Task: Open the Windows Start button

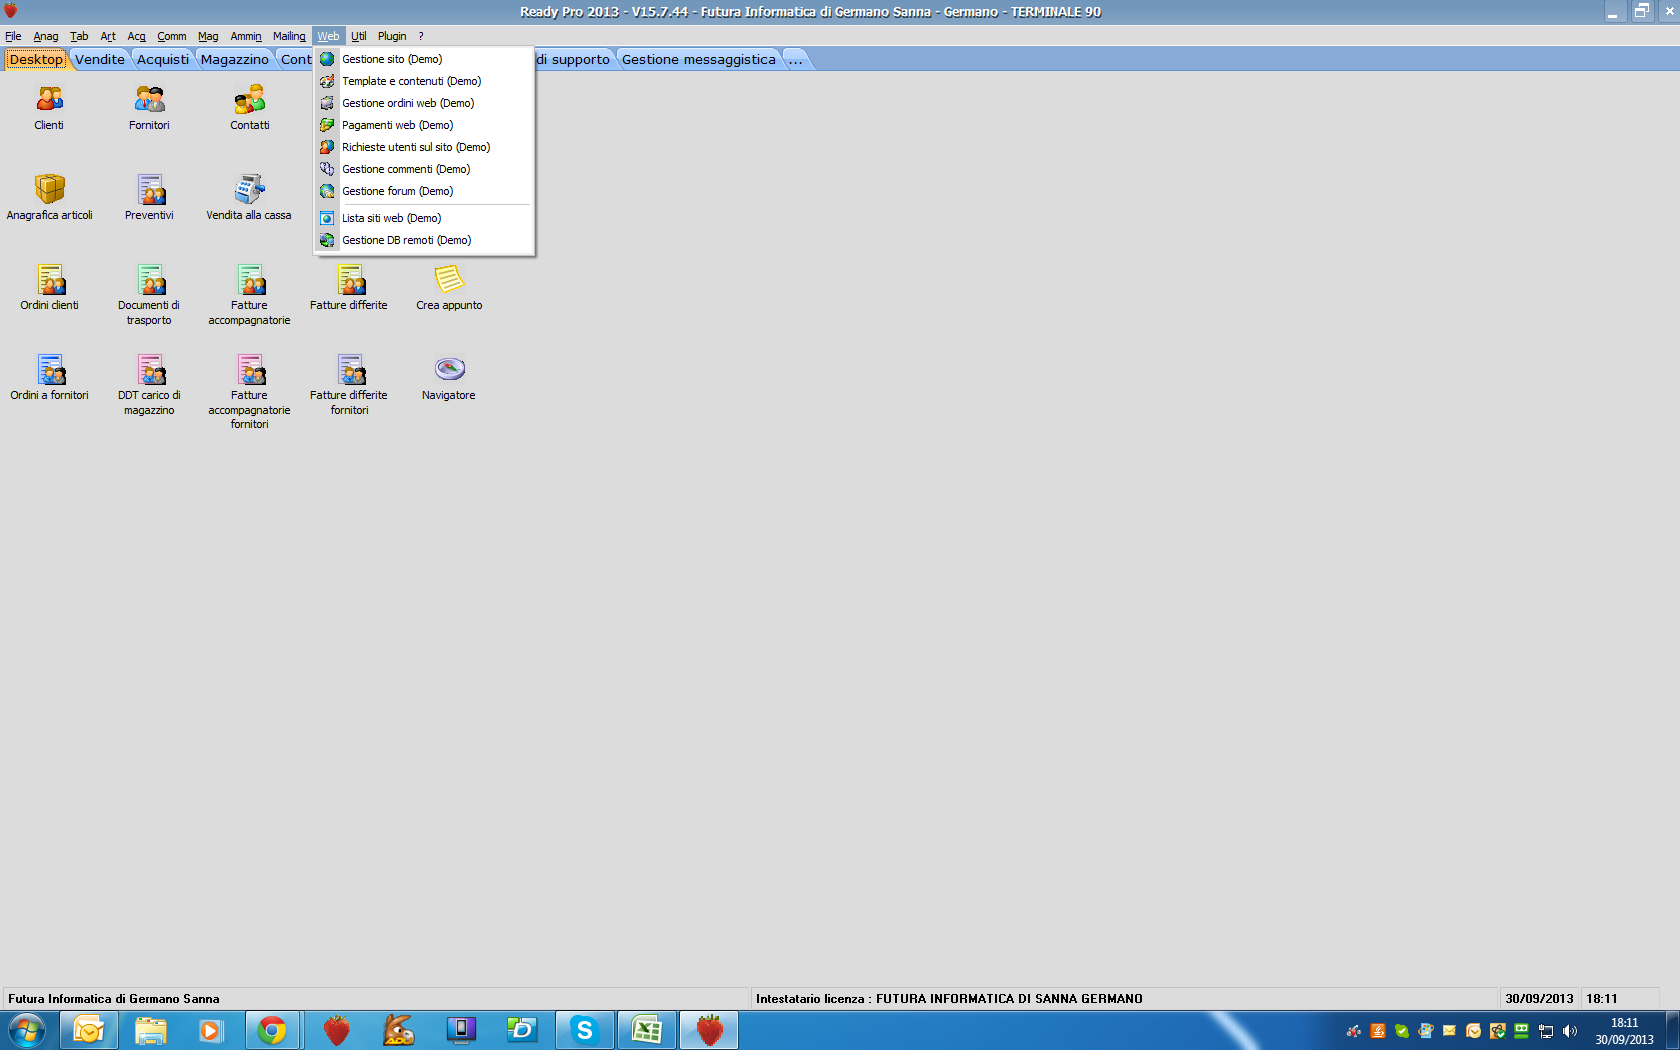Action: (27, 1030)
